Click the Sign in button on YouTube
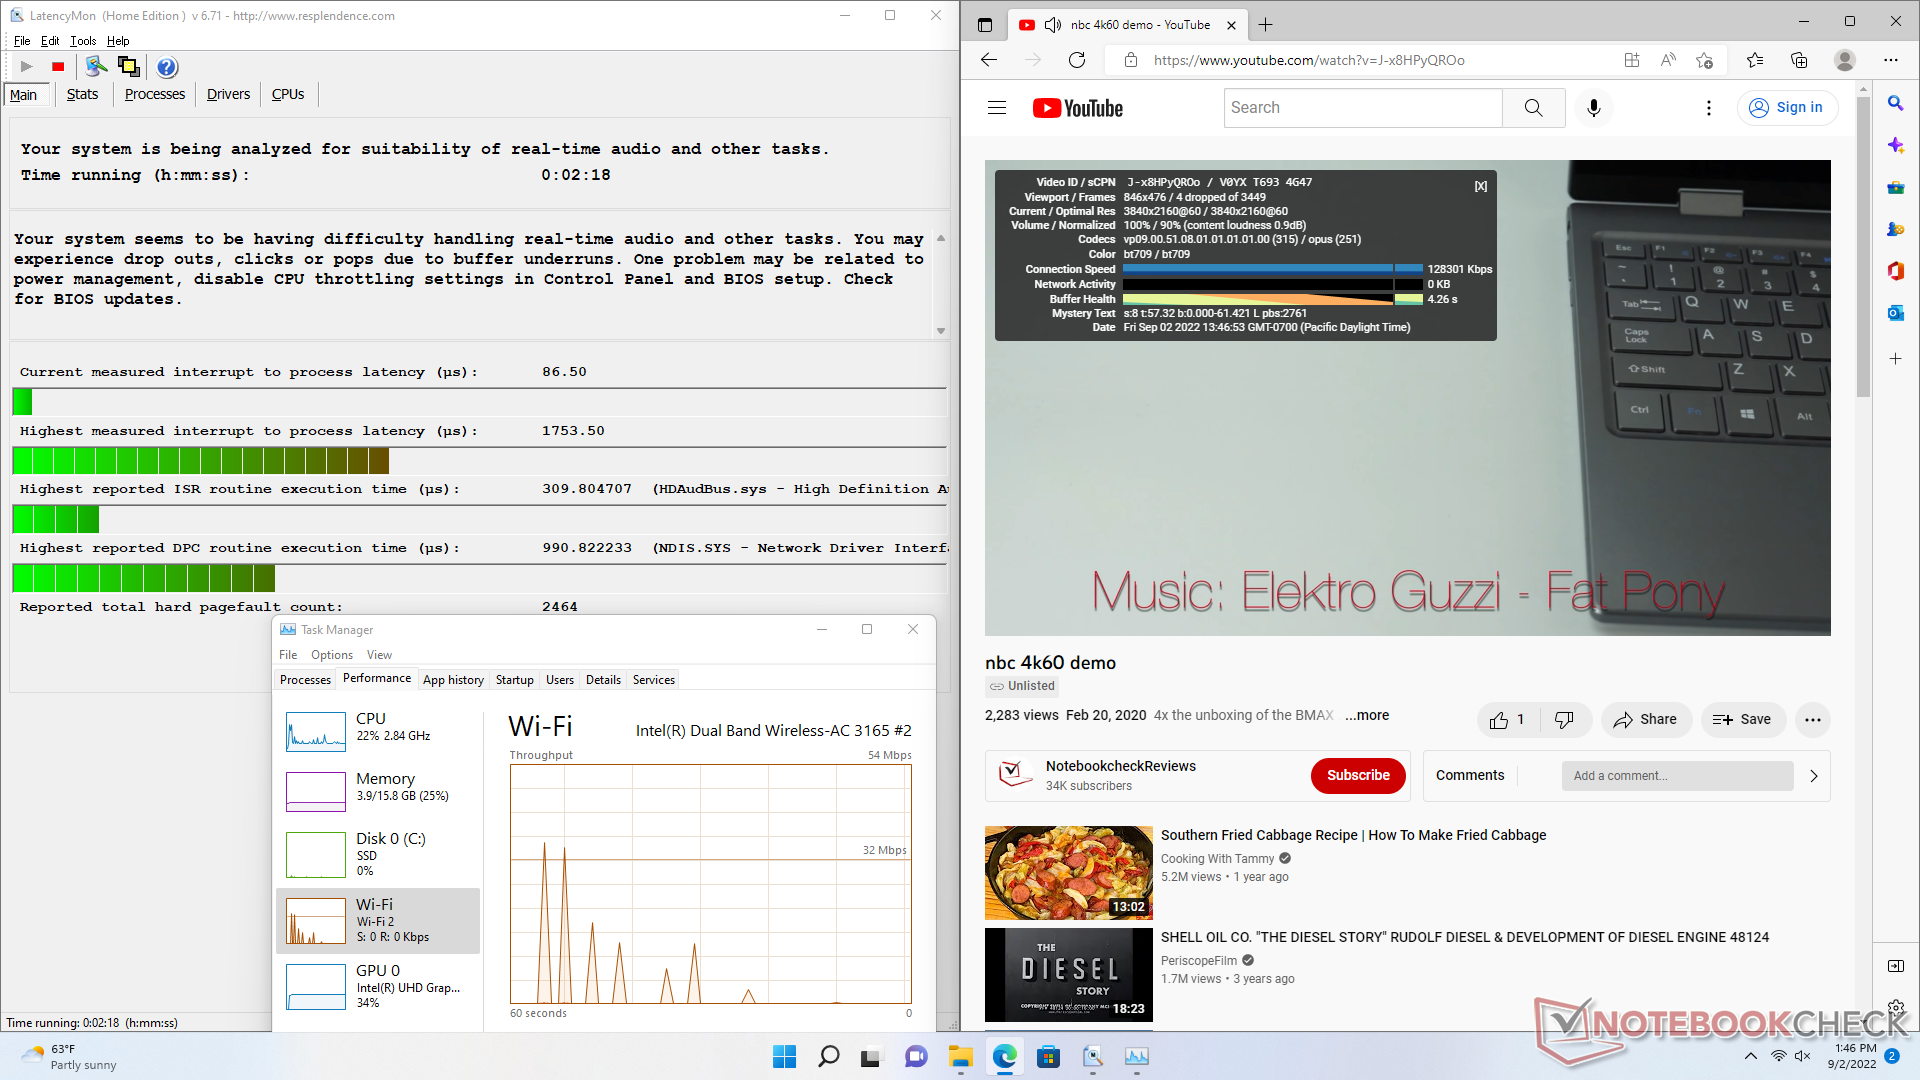This screenshot has width=1920, height=1080. [1787, 107]
